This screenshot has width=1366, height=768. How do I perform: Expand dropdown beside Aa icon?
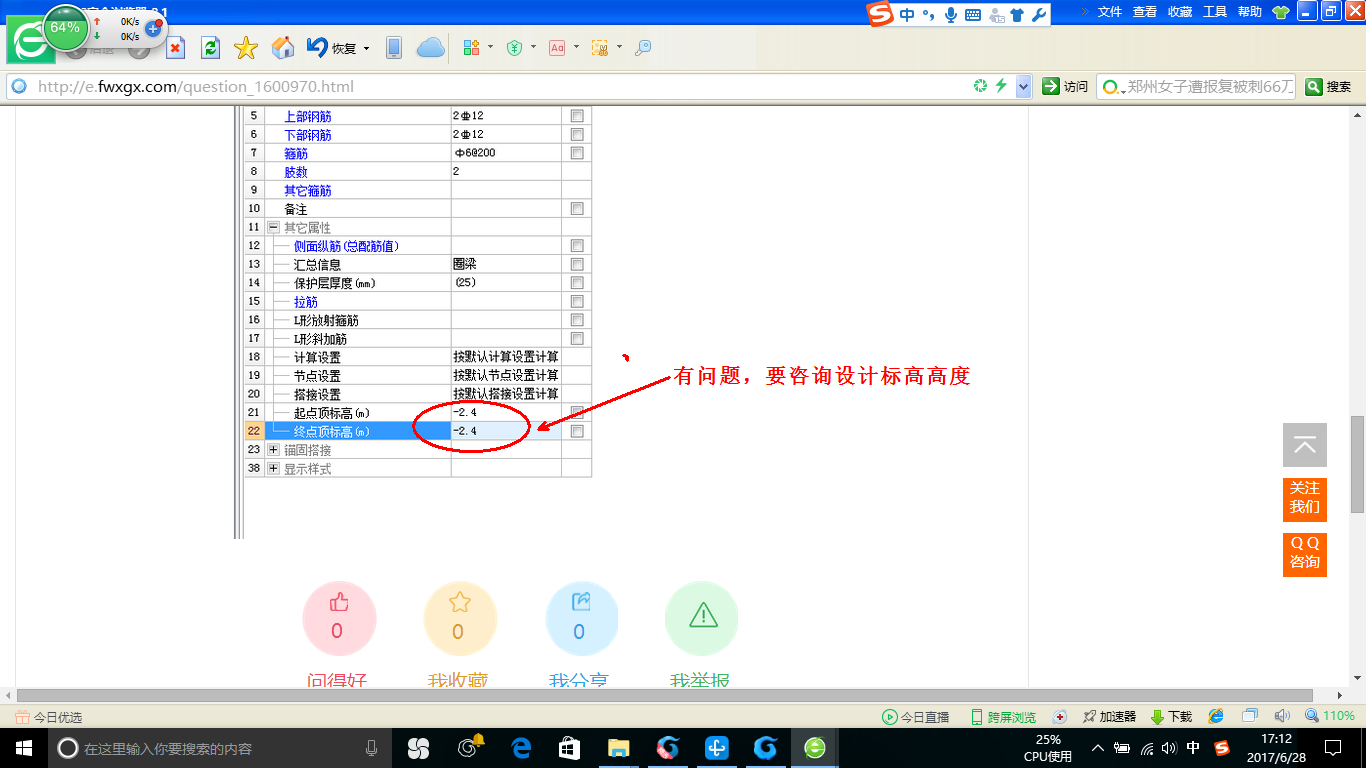pos(576,48)
